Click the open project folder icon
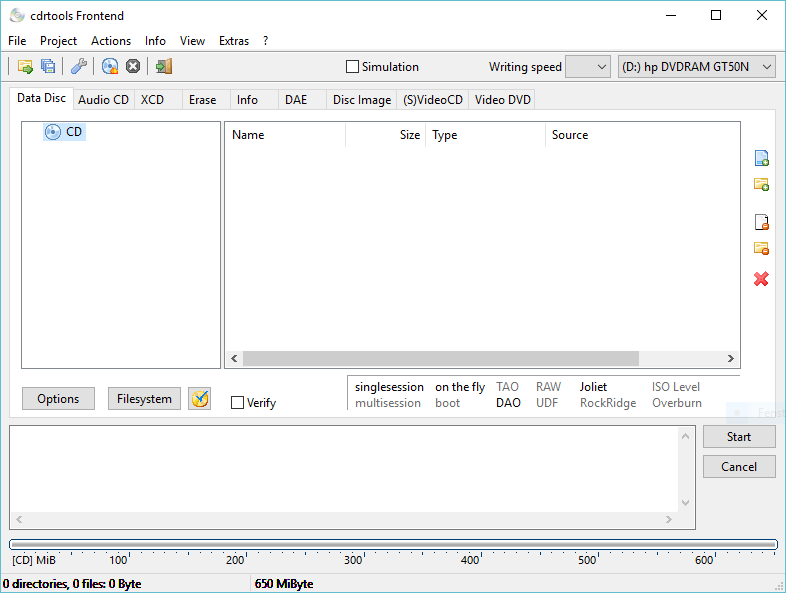 (x=25, y=67)
